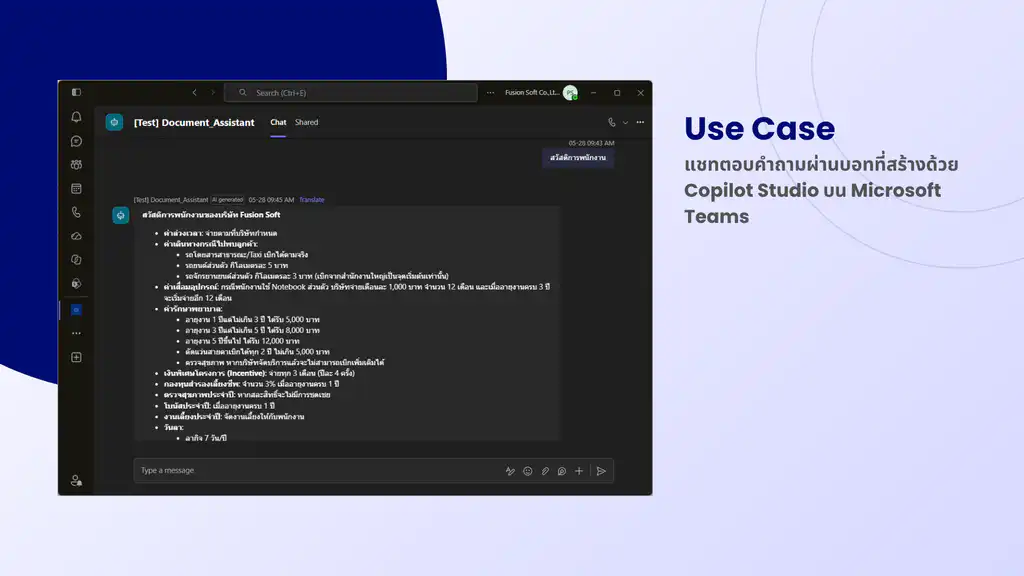Screen dimensions: 1024x576
Task: Click the Translate link on bot message
Action: tap(312, 200)
